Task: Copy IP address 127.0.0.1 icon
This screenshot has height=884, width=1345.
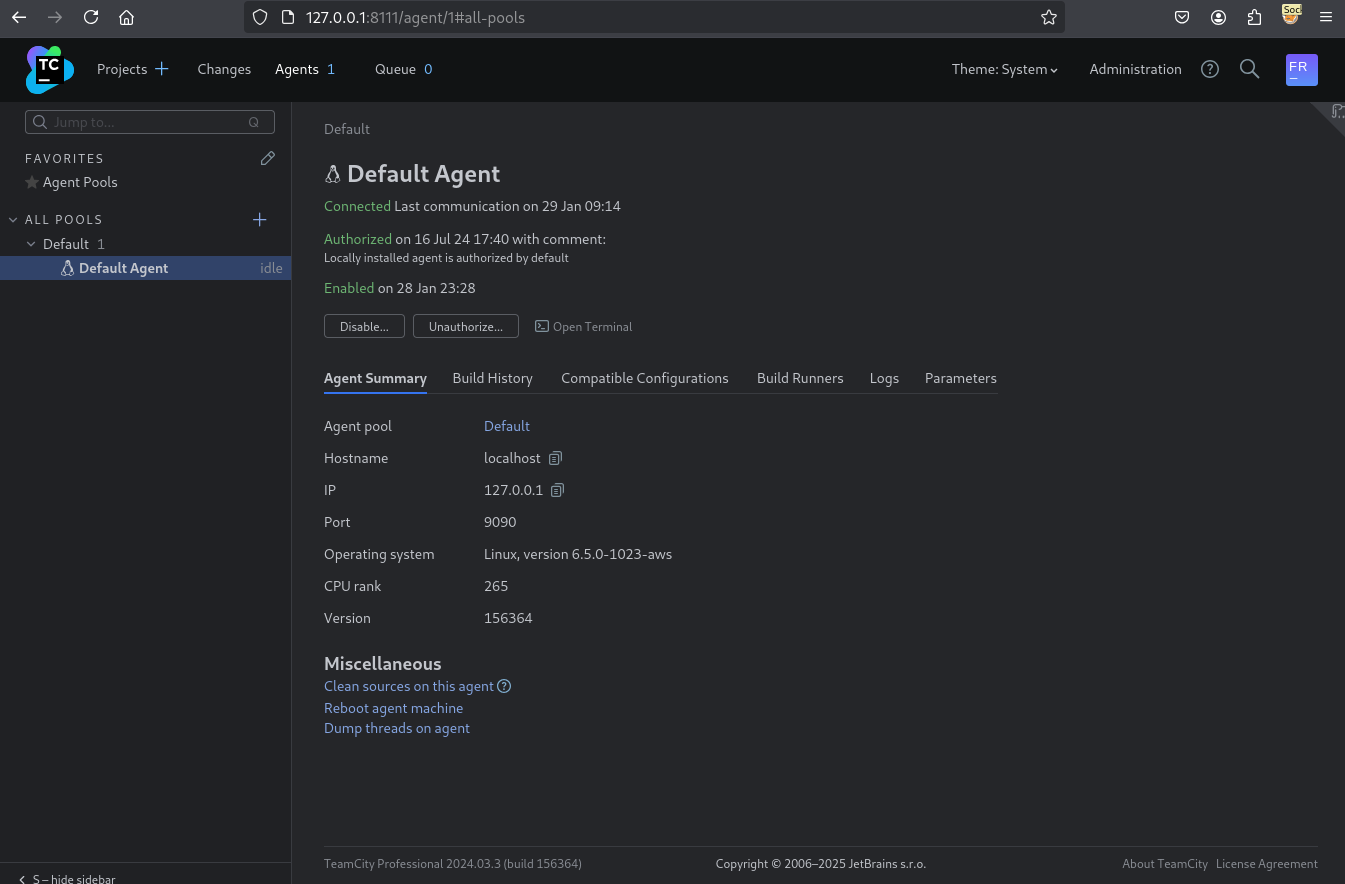Action: 558,490
